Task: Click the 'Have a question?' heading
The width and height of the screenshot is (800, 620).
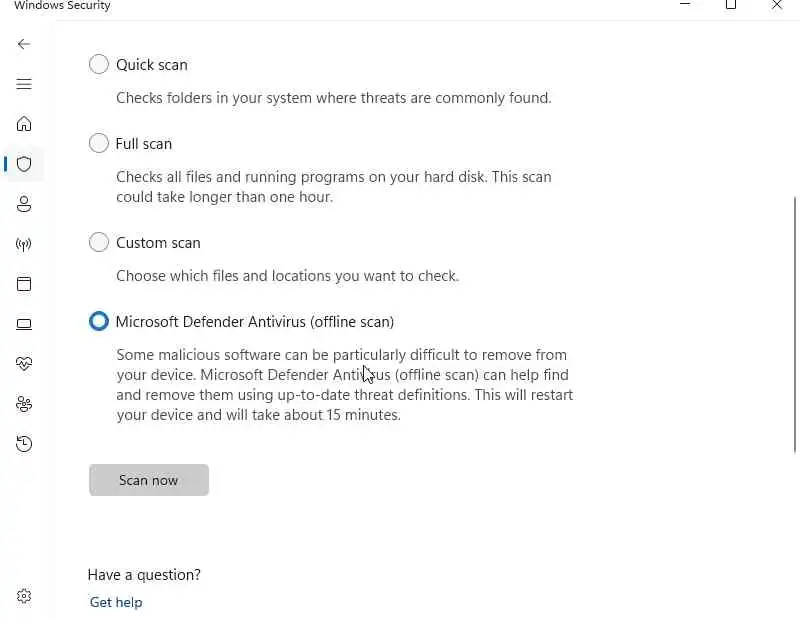Action: coord(144,575)
